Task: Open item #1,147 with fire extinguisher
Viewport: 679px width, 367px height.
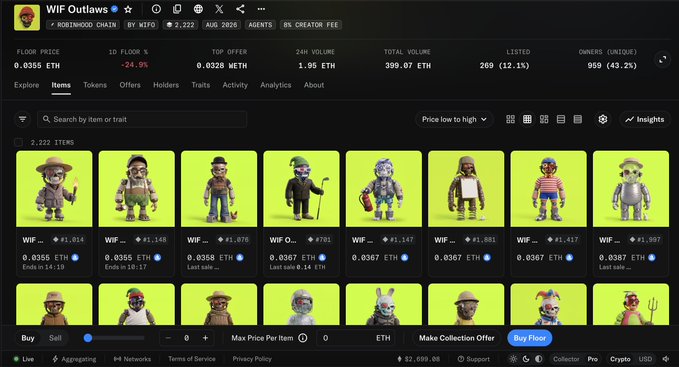Action: coord(384,189)
